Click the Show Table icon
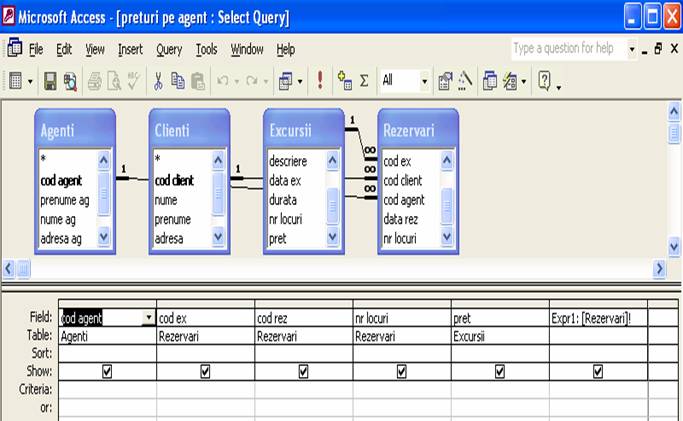This screenshot has height=421, width=683. 345,81
